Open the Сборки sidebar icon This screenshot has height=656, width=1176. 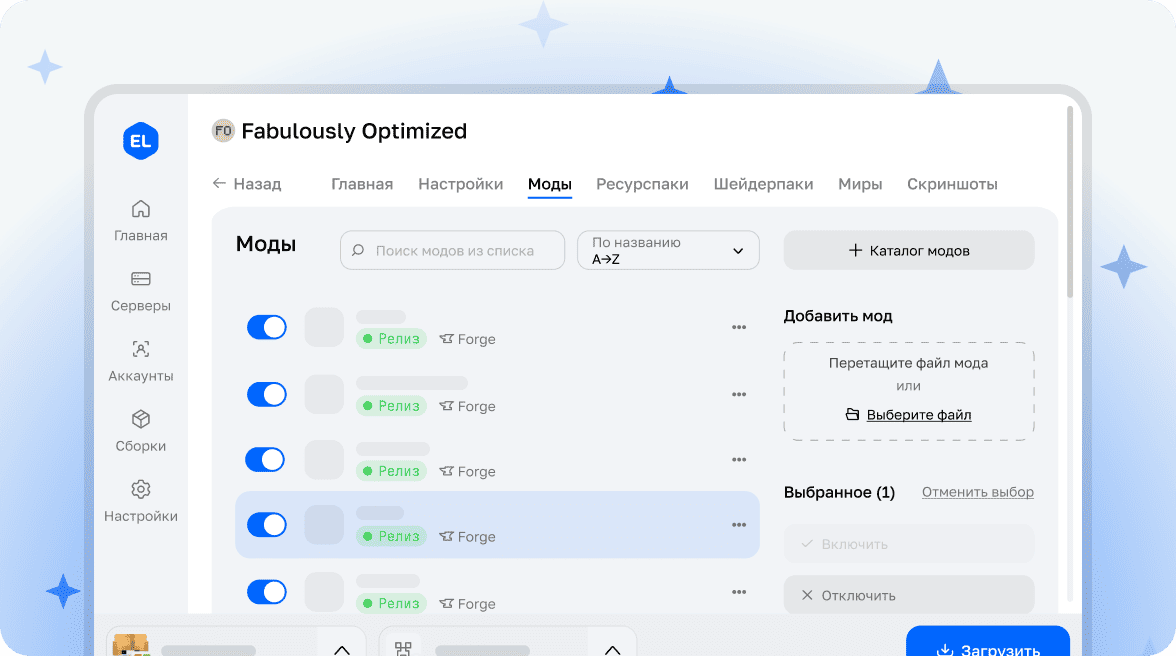140,419
